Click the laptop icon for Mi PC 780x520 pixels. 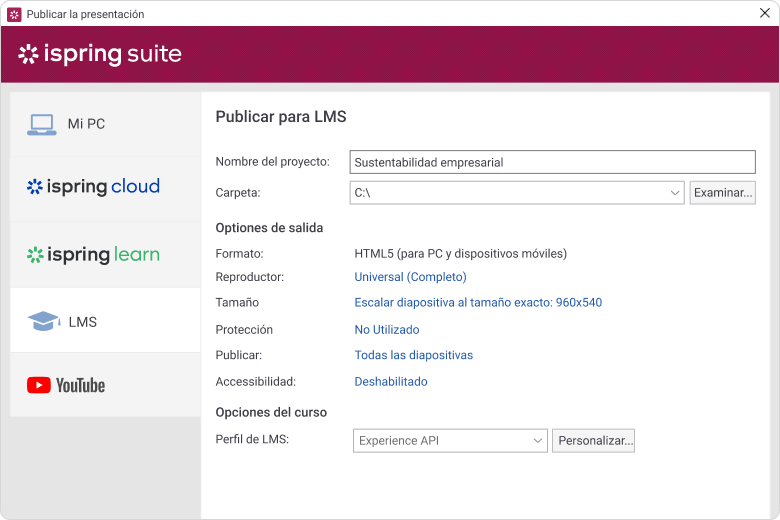41,124
